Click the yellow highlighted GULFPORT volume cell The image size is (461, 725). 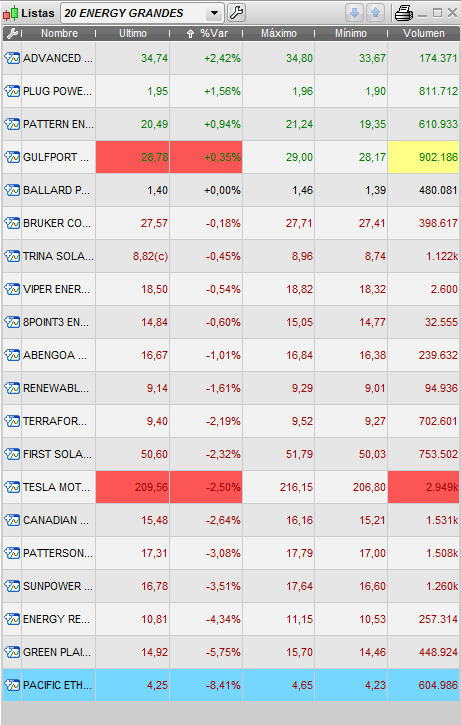click(x=424, y=157)
